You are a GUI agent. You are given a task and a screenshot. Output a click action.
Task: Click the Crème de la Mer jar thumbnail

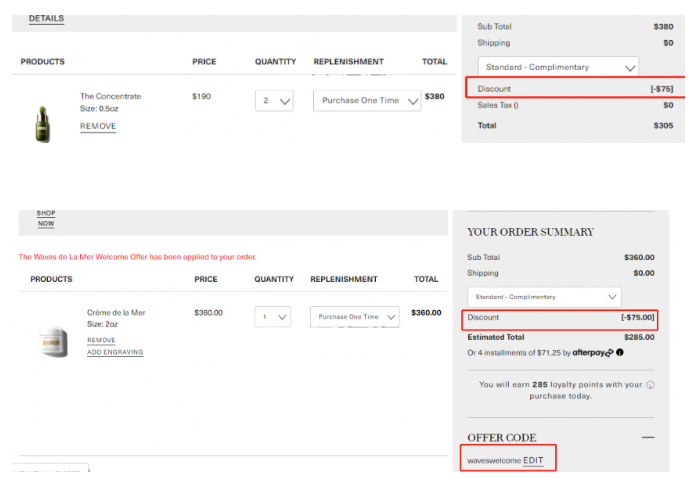(53, 342)
